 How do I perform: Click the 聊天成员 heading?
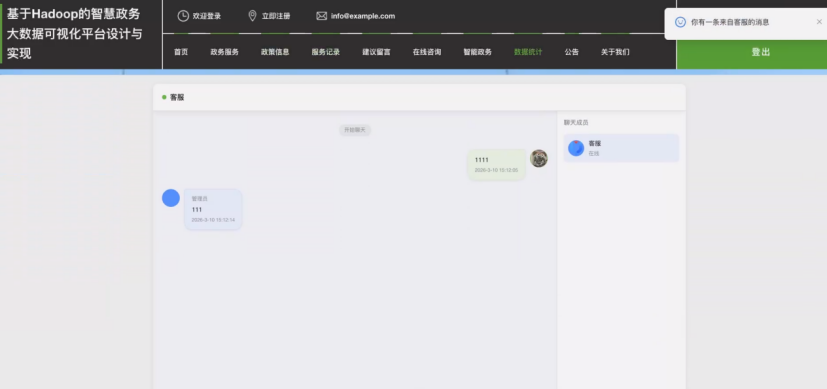576,122
